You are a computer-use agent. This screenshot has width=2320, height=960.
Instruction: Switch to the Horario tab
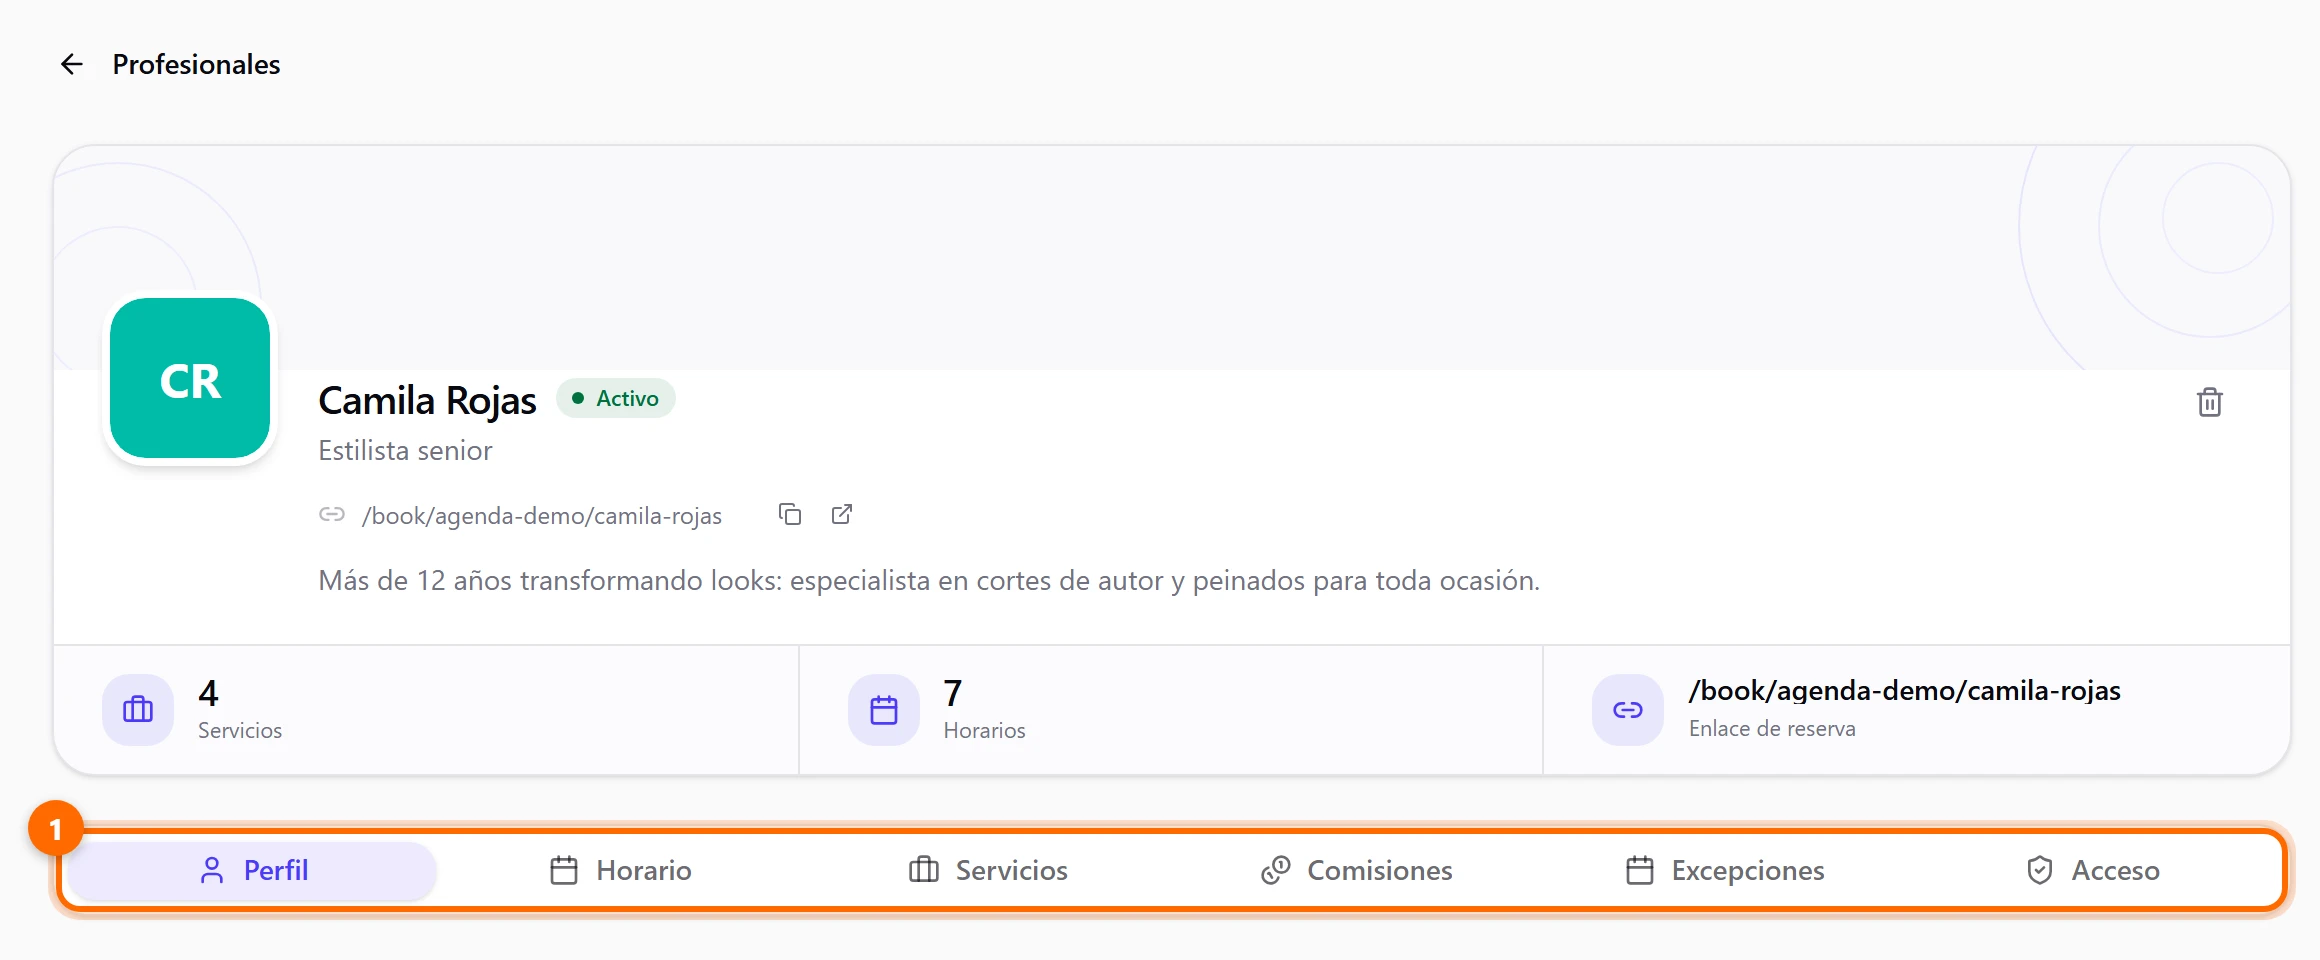tap(621, 870)
